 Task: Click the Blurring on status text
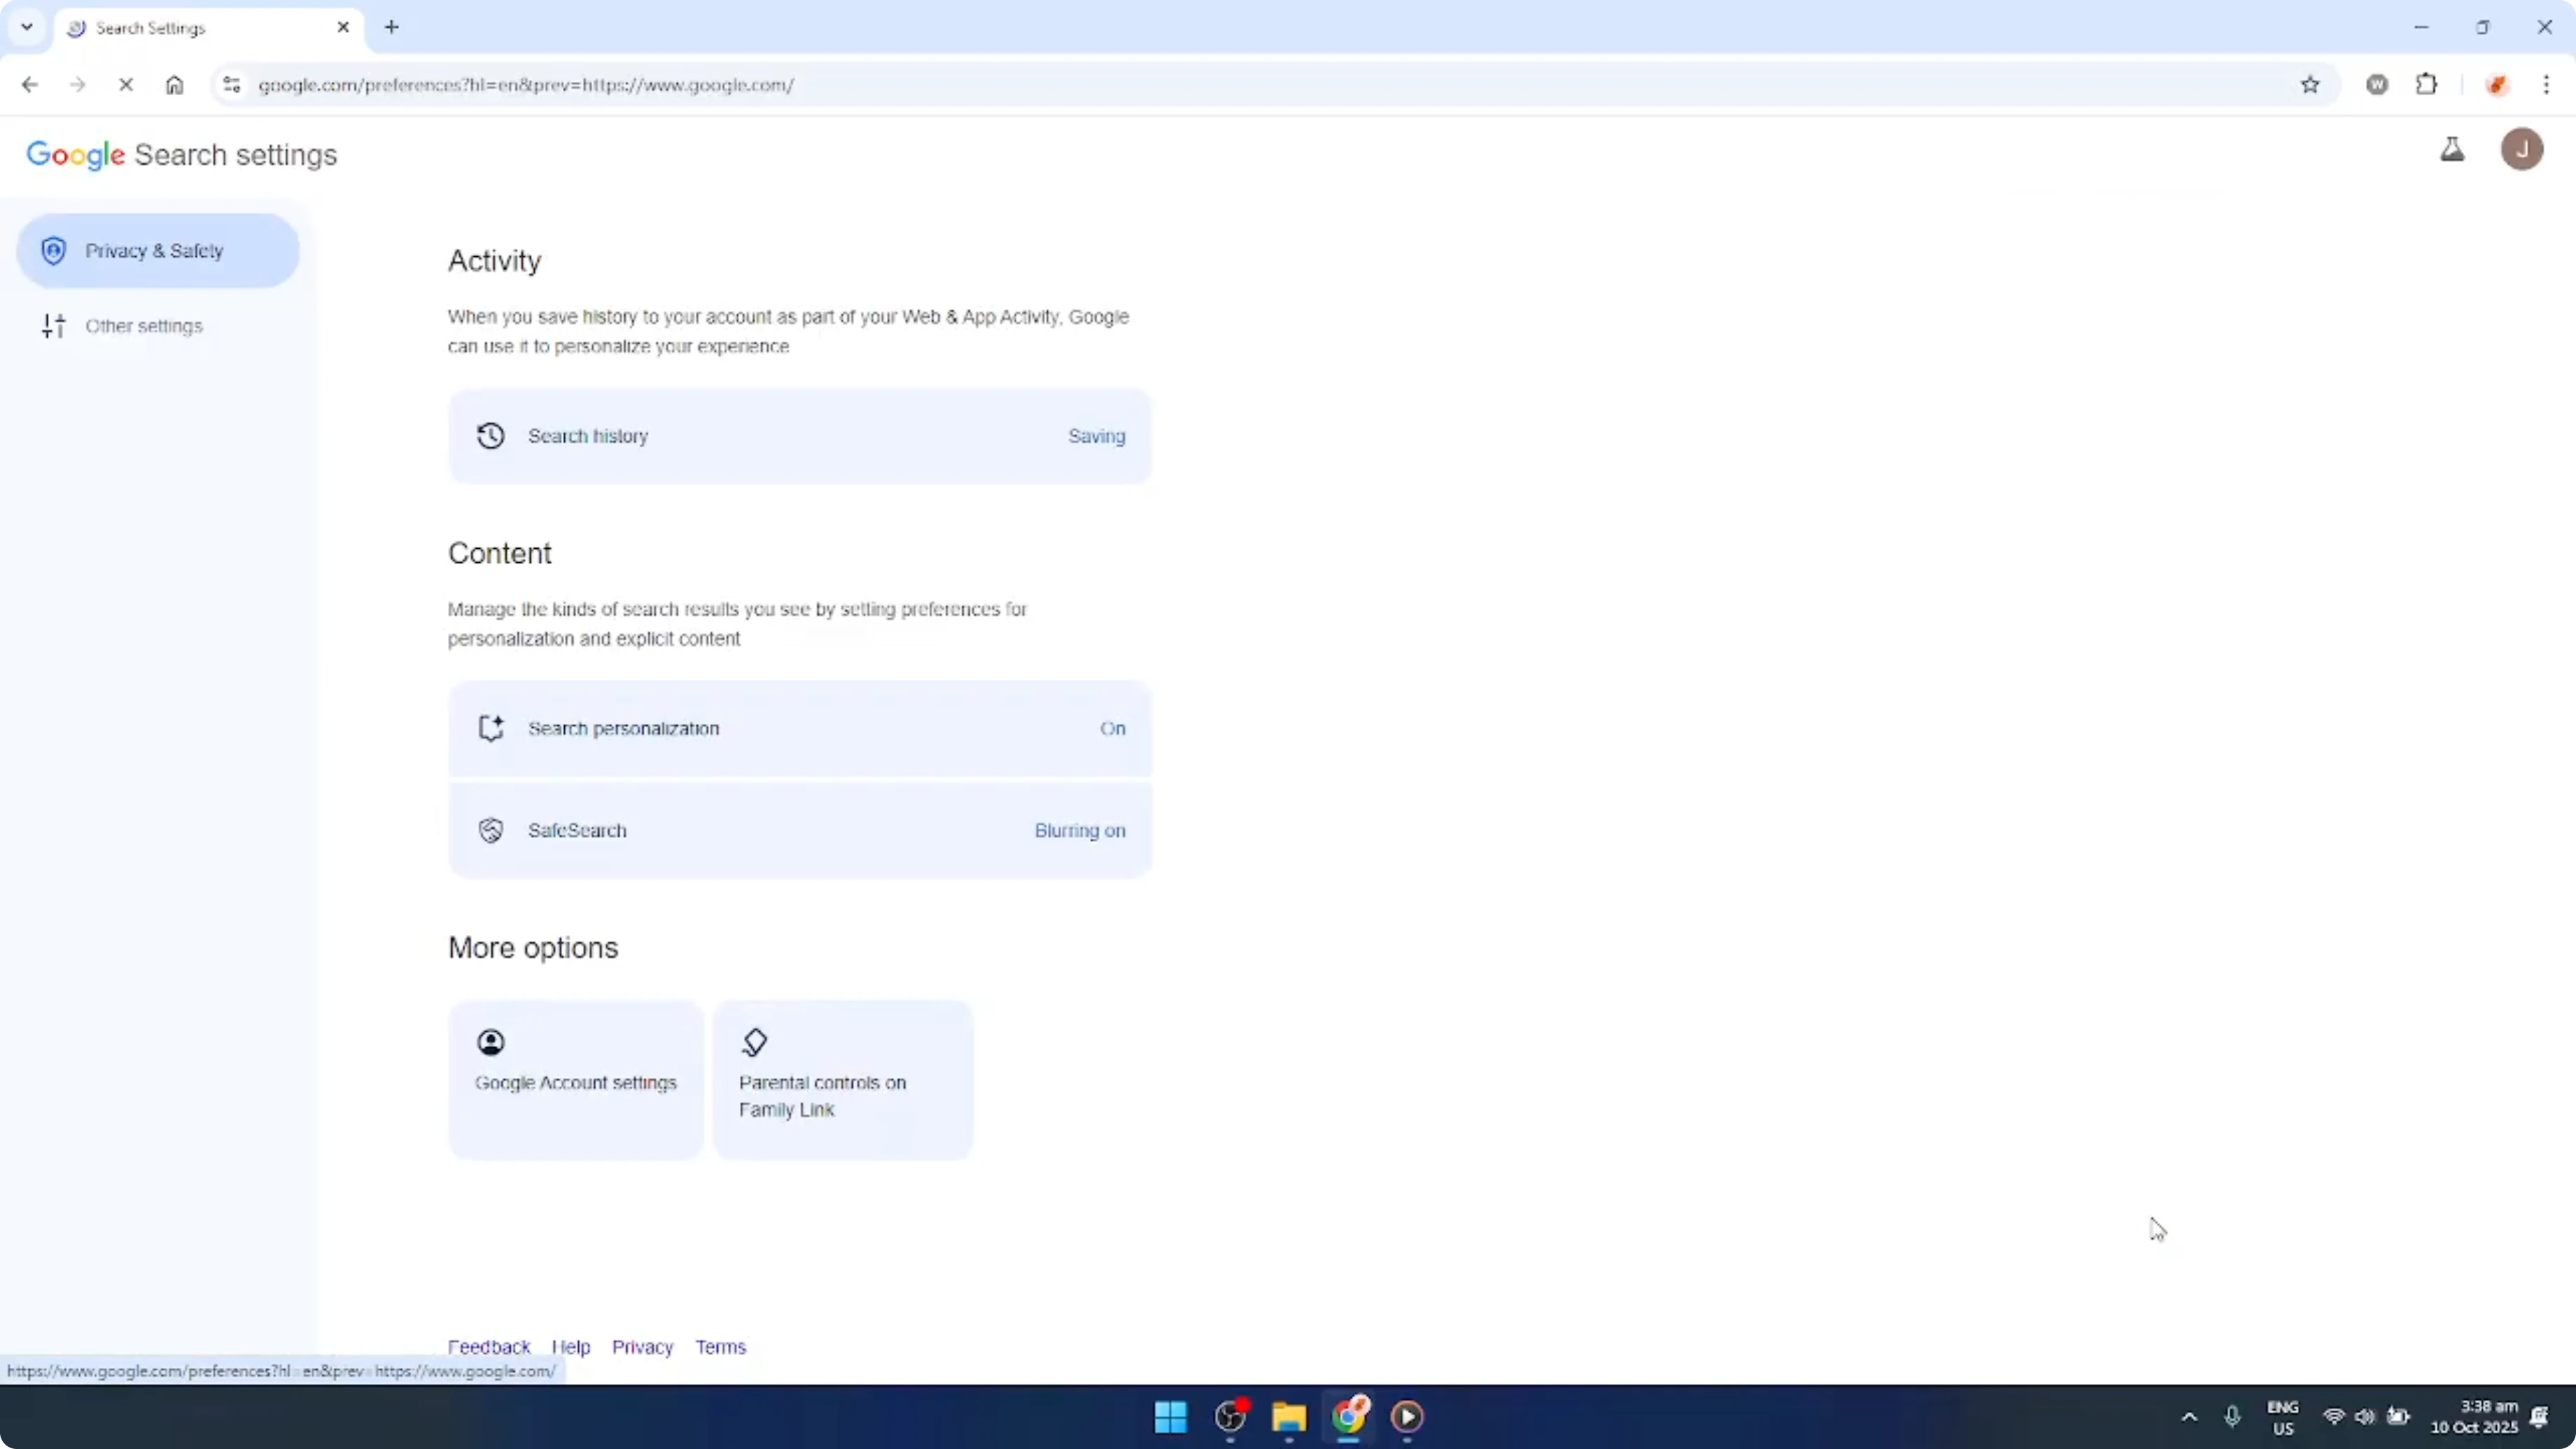point(1080,830)
